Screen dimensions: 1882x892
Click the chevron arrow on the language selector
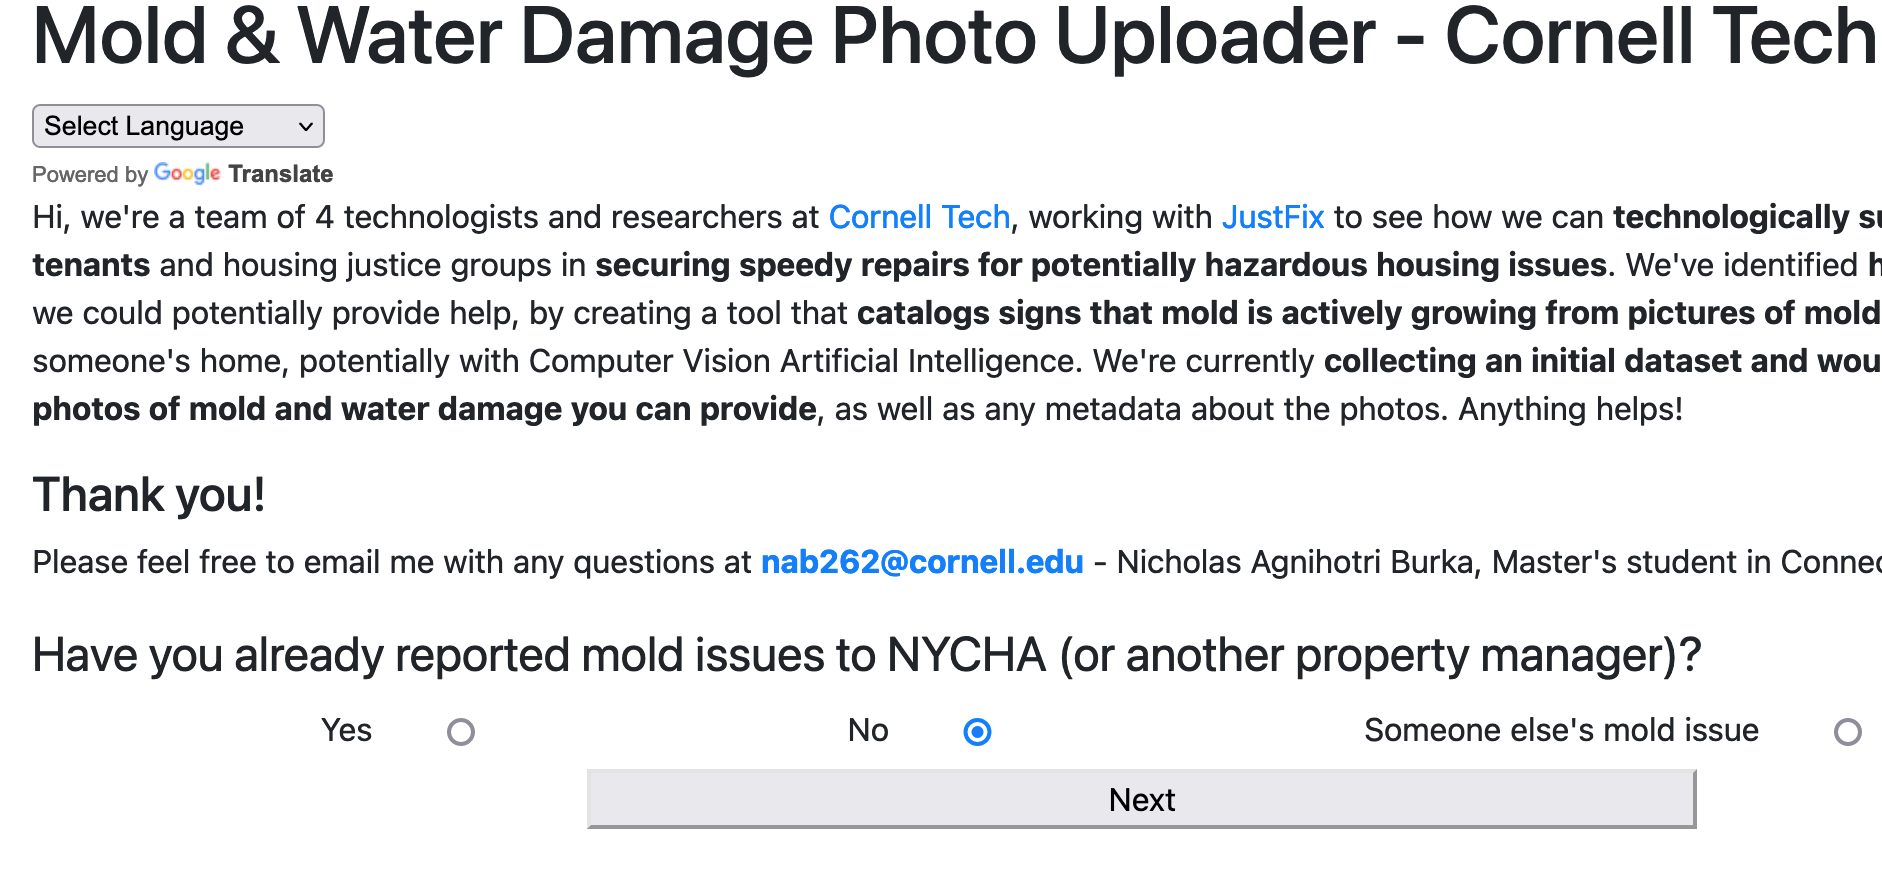click(x=306, y=126)
